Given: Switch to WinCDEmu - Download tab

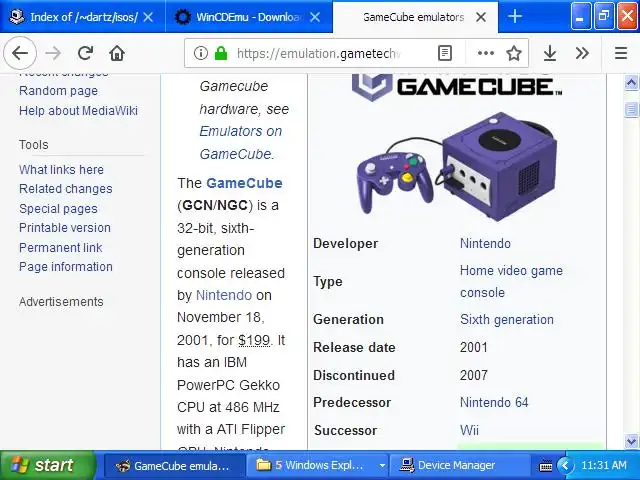Looking at the screenshot, I should 249,17.
